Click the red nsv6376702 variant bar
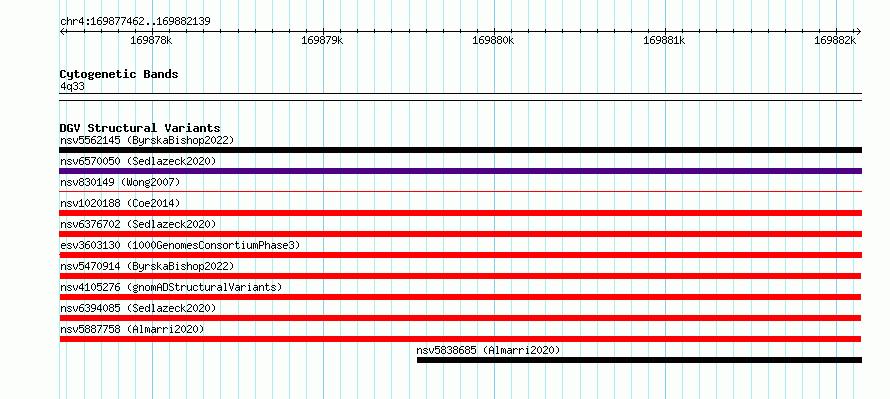Viewport: 890px width, 399px height. (x=460, y=234)
